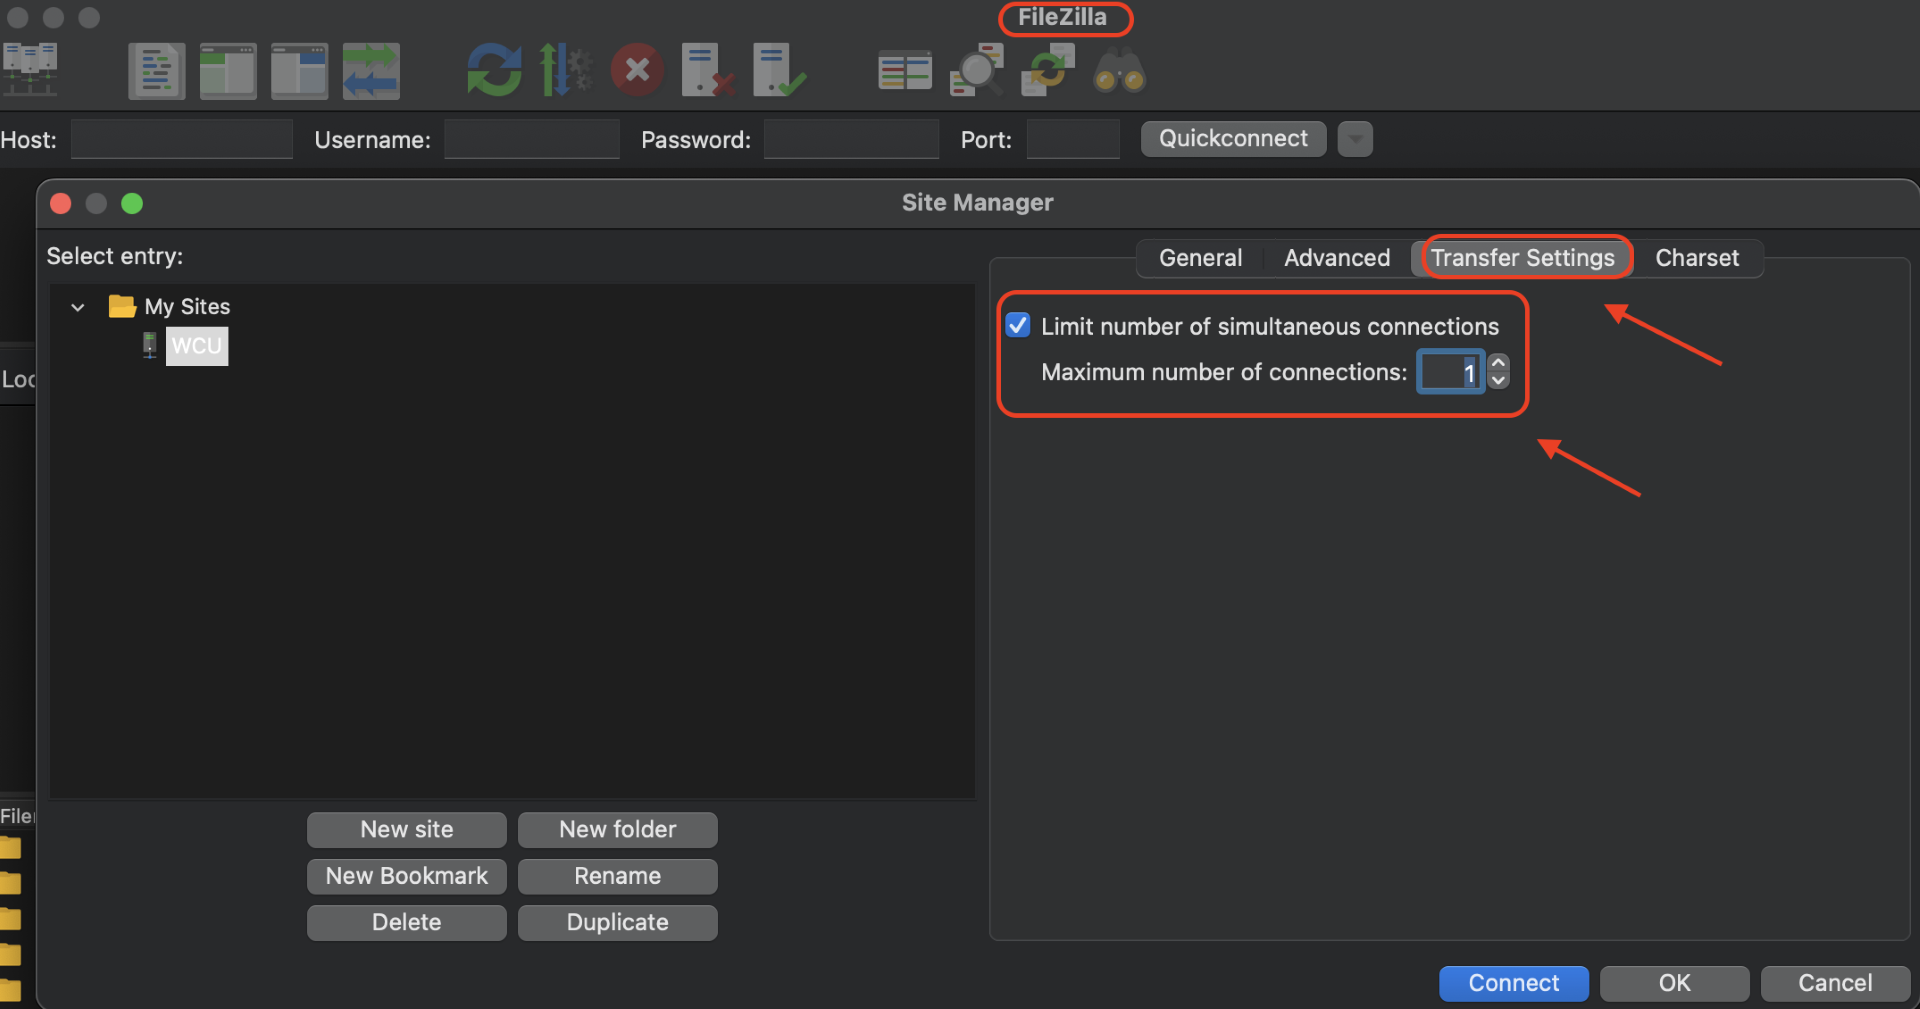Image resolution: width=1920 pixels, height=1009 pixels.
Task: Switch to the General tab
Action: [x=1200, y=258]
